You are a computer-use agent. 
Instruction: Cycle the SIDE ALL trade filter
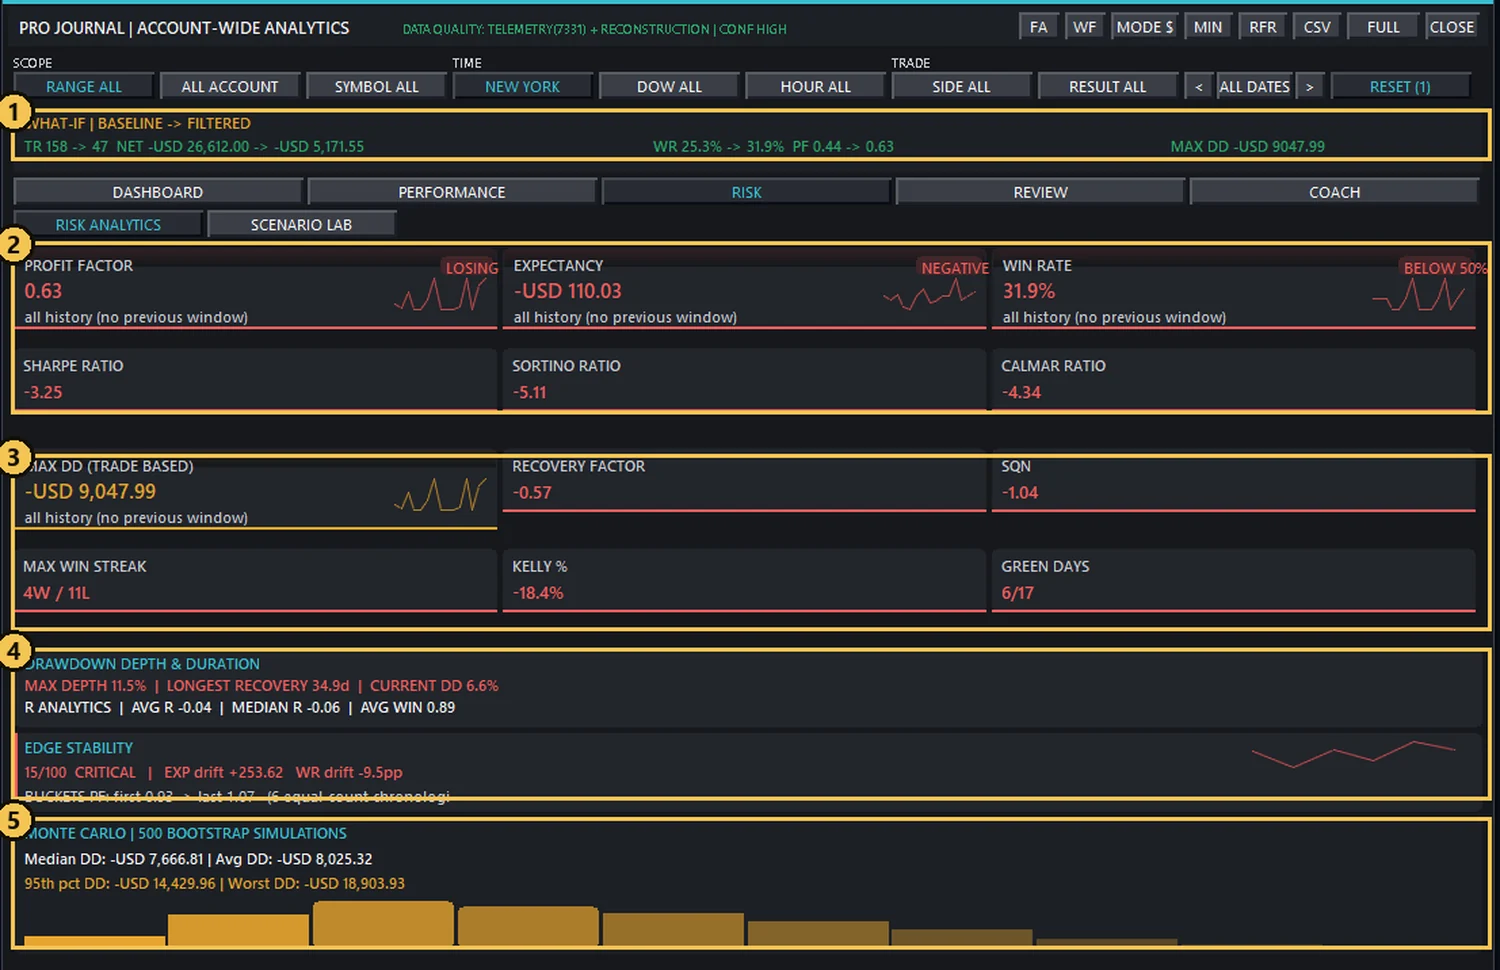961,87
